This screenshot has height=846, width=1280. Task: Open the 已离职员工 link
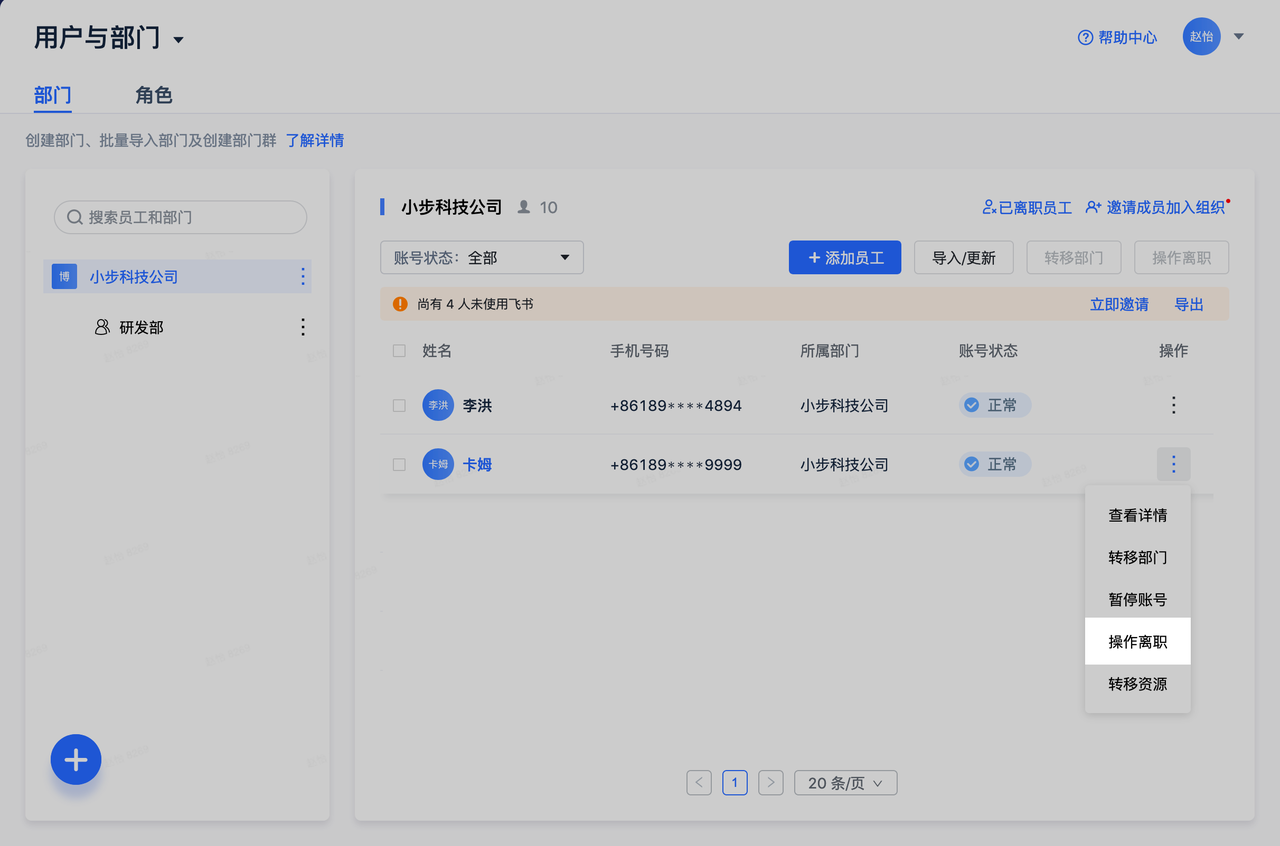click(x=1027, y=207)
